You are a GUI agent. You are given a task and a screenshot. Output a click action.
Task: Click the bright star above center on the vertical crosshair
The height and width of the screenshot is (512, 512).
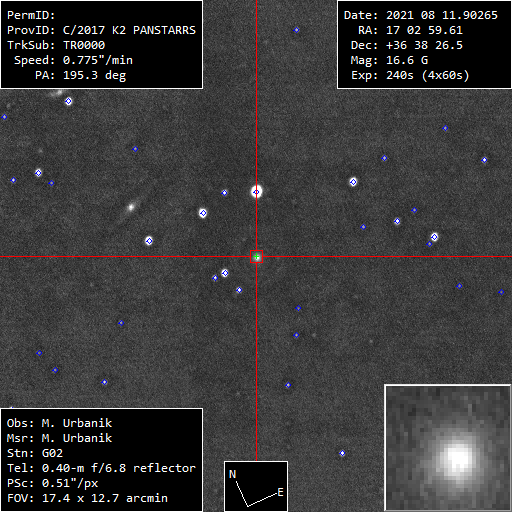[x=256, y=192]
